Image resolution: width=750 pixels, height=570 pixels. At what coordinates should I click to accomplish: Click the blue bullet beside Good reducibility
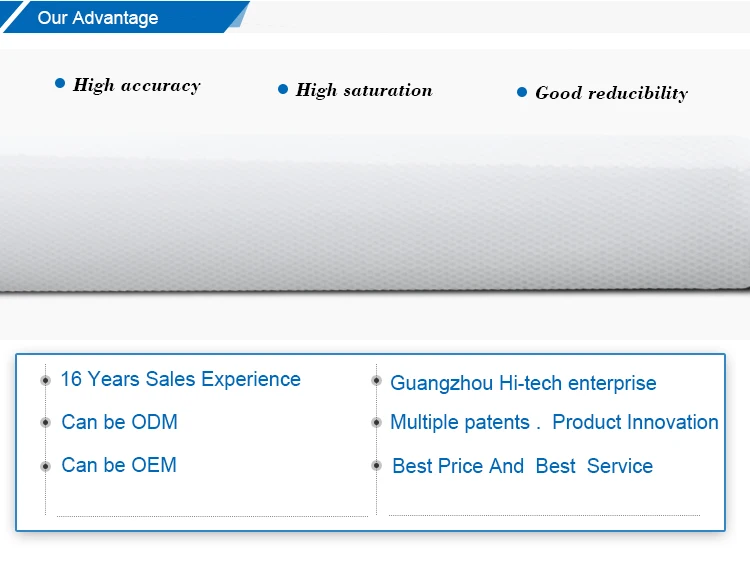click(x=522, y=92)
